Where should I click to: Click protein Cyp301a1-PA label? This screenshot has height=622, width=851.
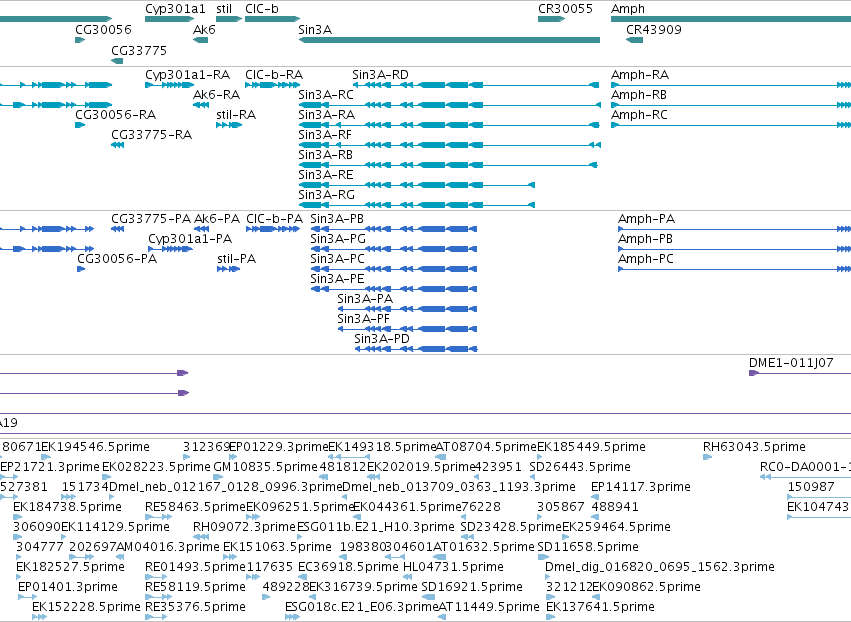tap(190, 239)
